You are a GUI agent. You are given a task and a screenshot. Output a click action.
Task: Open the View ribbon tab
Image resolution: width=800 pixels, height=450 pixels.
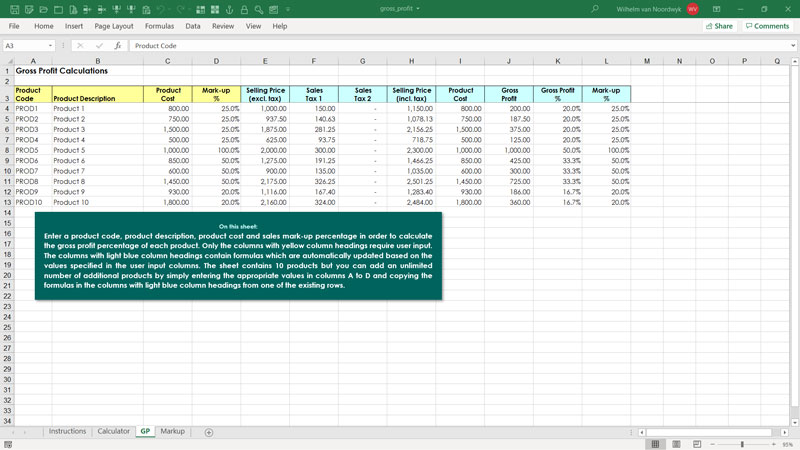[253, 26]
